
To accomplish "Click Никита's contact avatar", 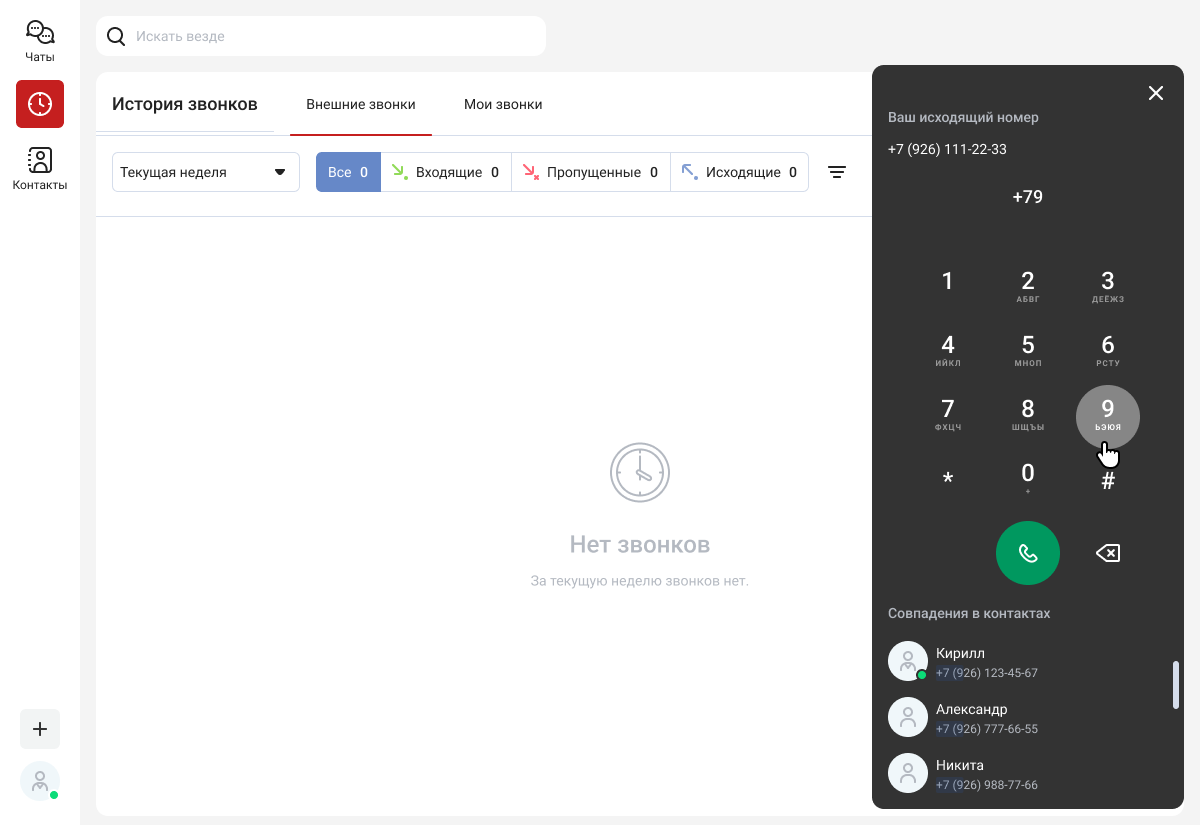I will coord(908,773).
